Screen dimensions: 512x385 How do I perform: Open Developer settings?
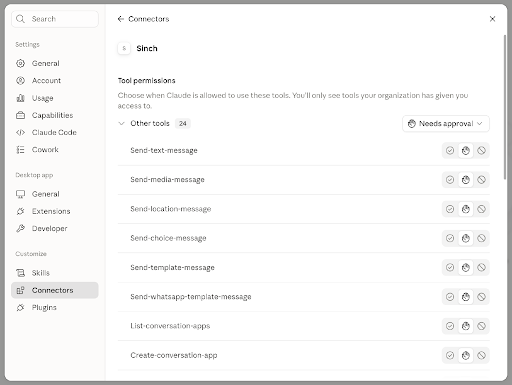(55, 229)
